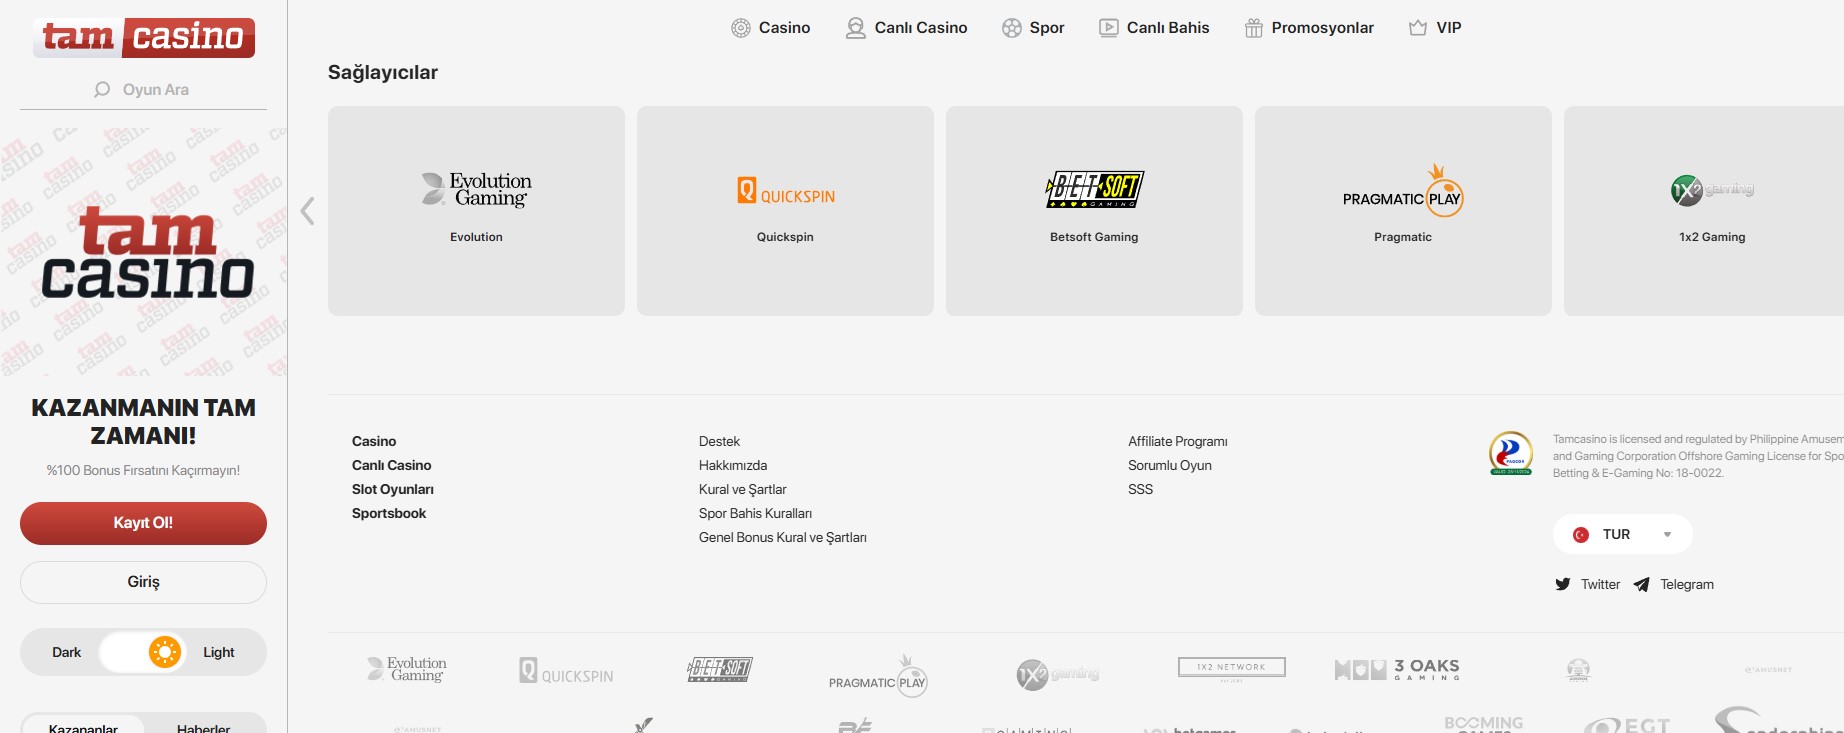1844x733 pixels.
Task: Click the Tam Casino logo at top
Action: click(144, 38)
